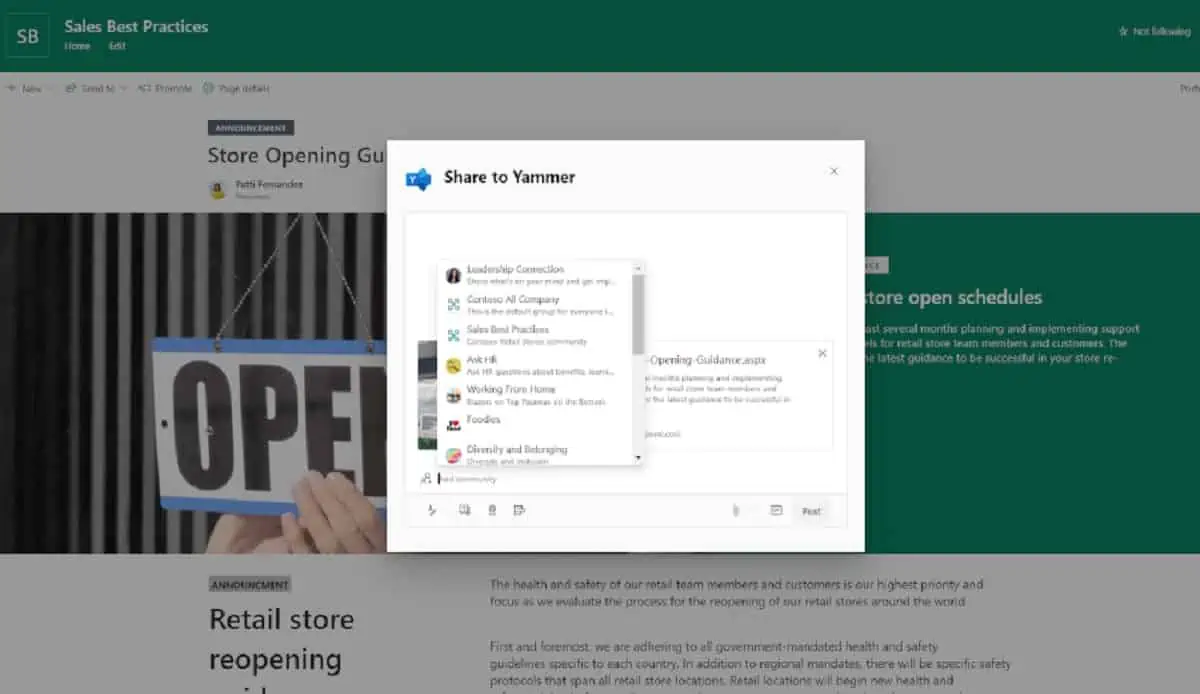Click the community list scroll up arrow
Viewport: 1200px width, 694px height.
coord(638,268)
